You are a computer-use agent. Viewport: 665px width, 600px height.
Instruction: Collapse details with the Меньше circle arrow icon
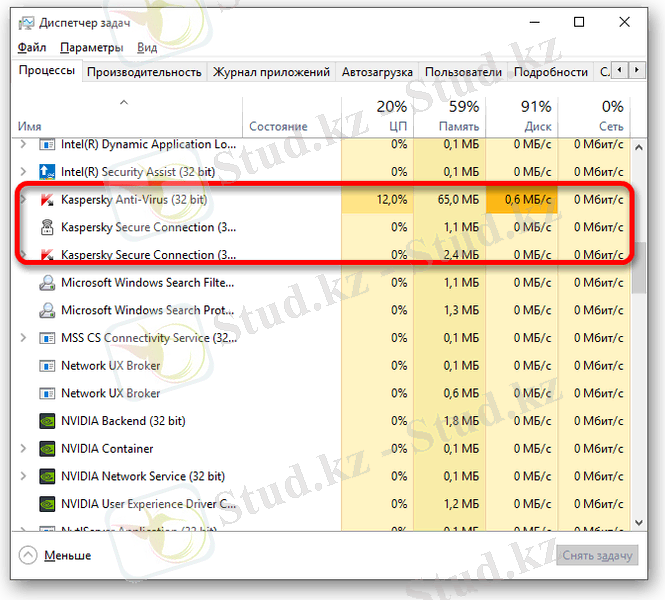tap(28, 555)
